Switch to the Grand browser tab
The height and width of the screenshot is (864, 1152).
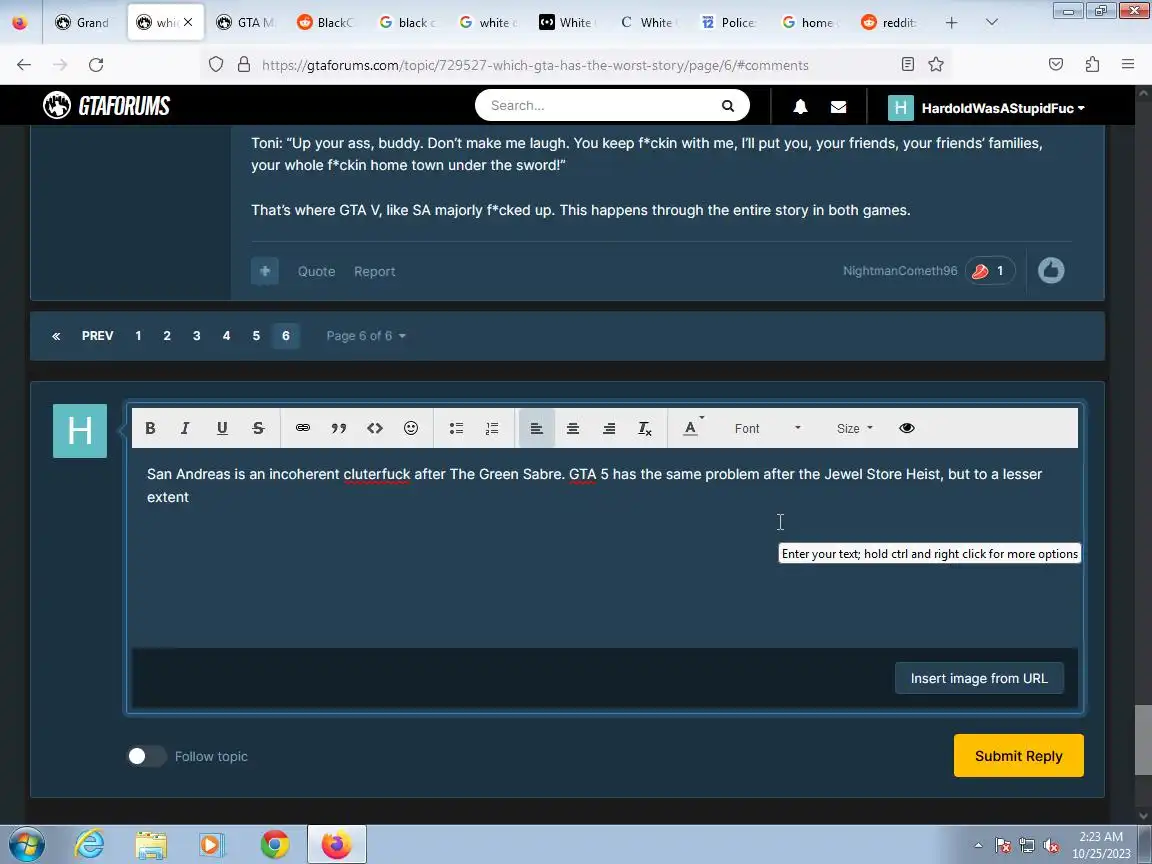82,22
